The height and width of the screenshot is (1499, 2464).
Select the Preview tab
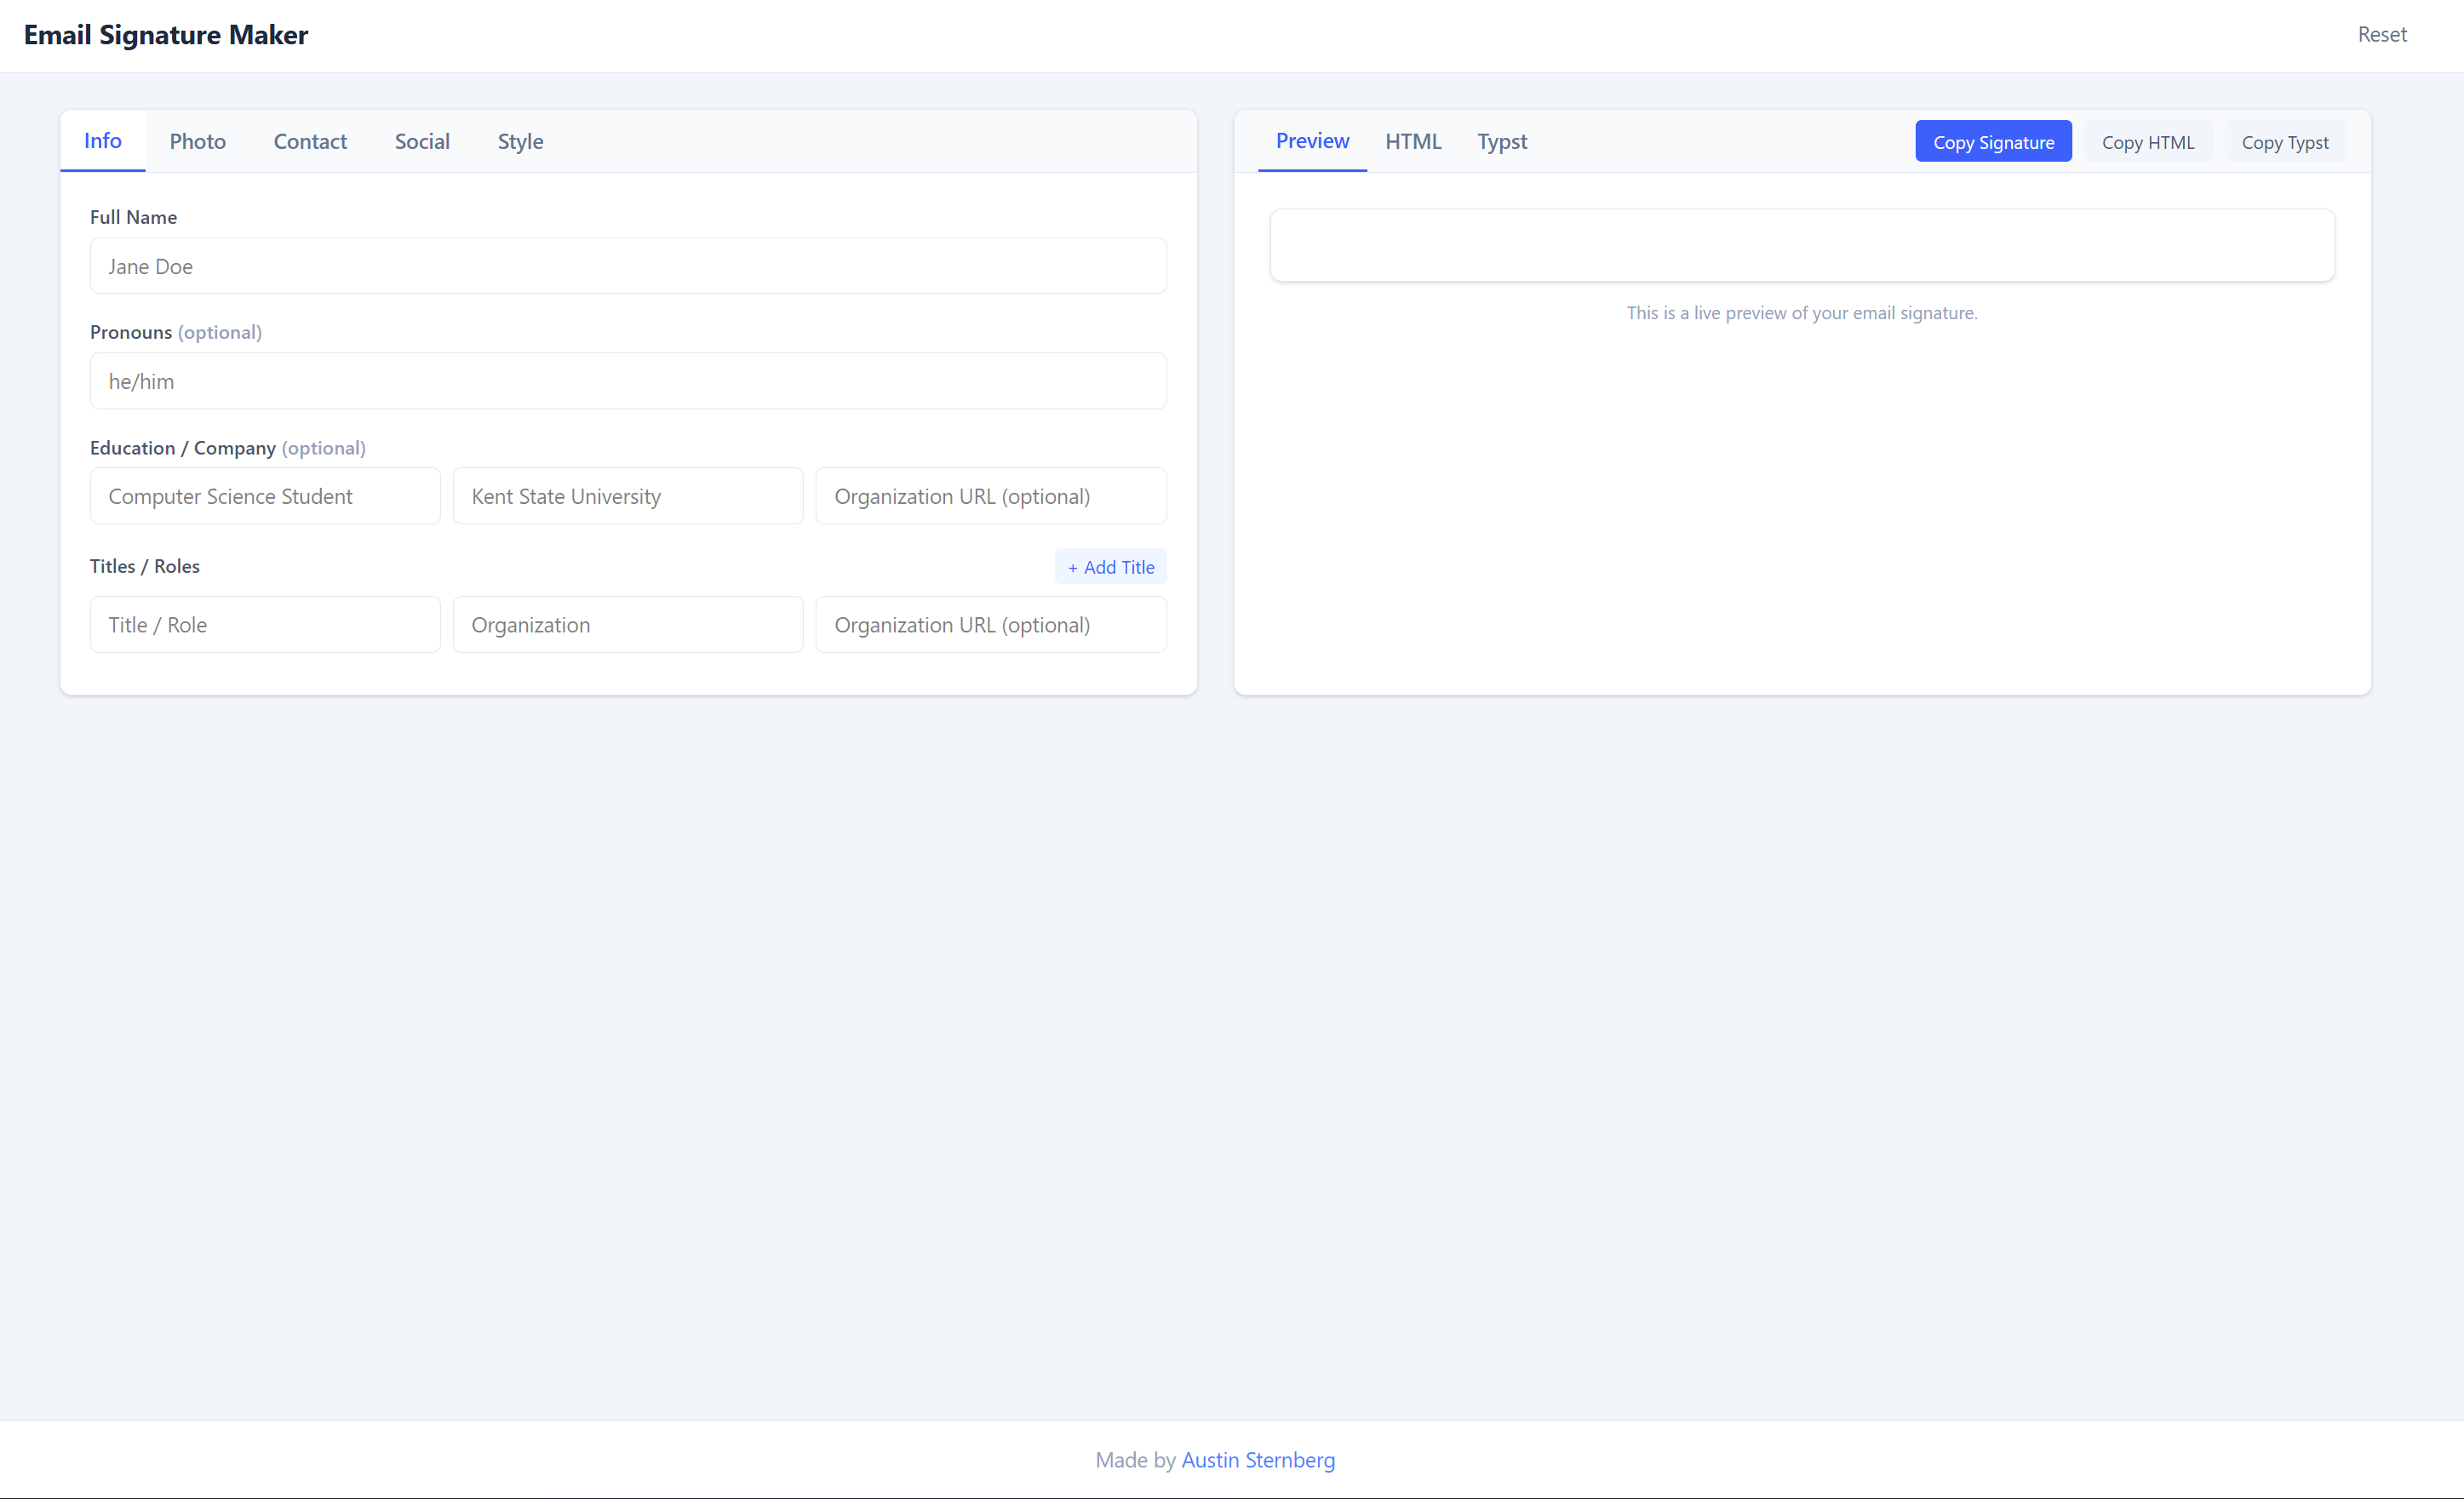(1311, 141)
